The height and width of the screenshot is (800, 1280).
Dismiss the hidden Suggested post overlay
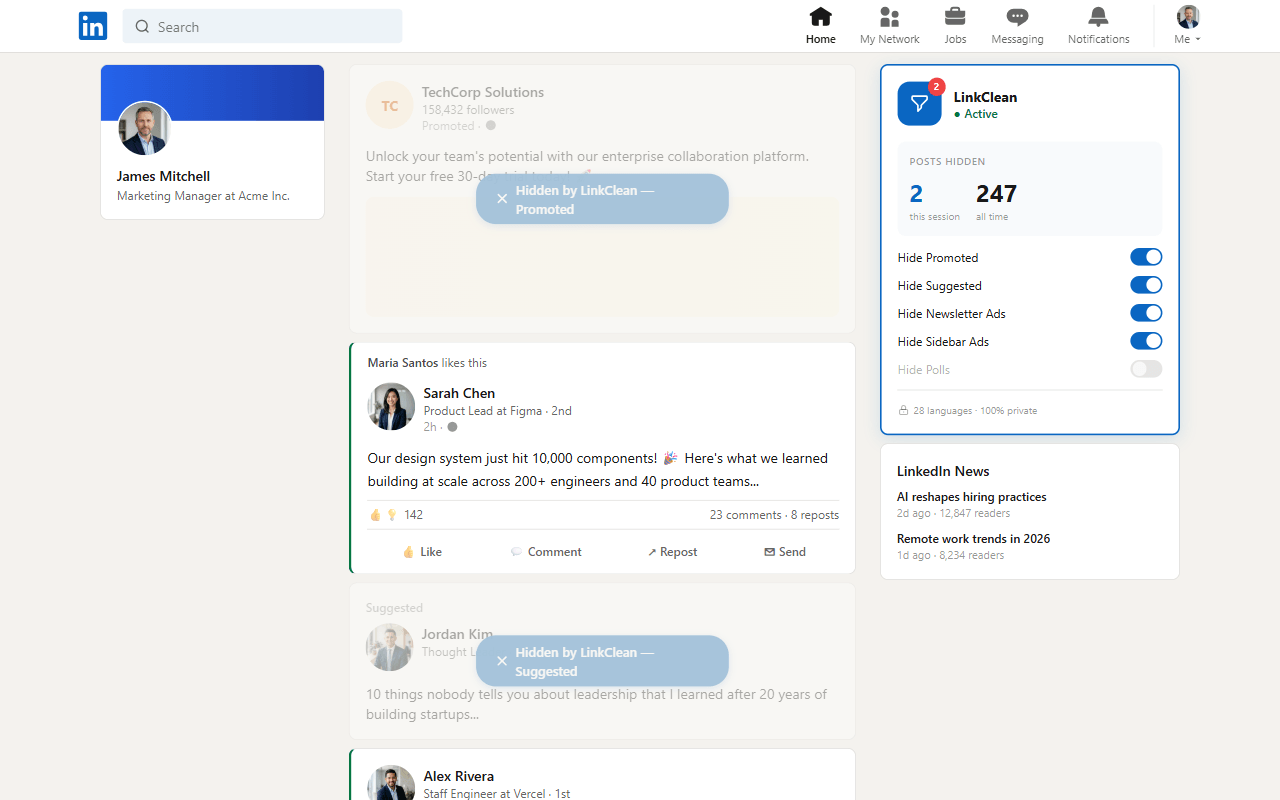tap(502, 661)
